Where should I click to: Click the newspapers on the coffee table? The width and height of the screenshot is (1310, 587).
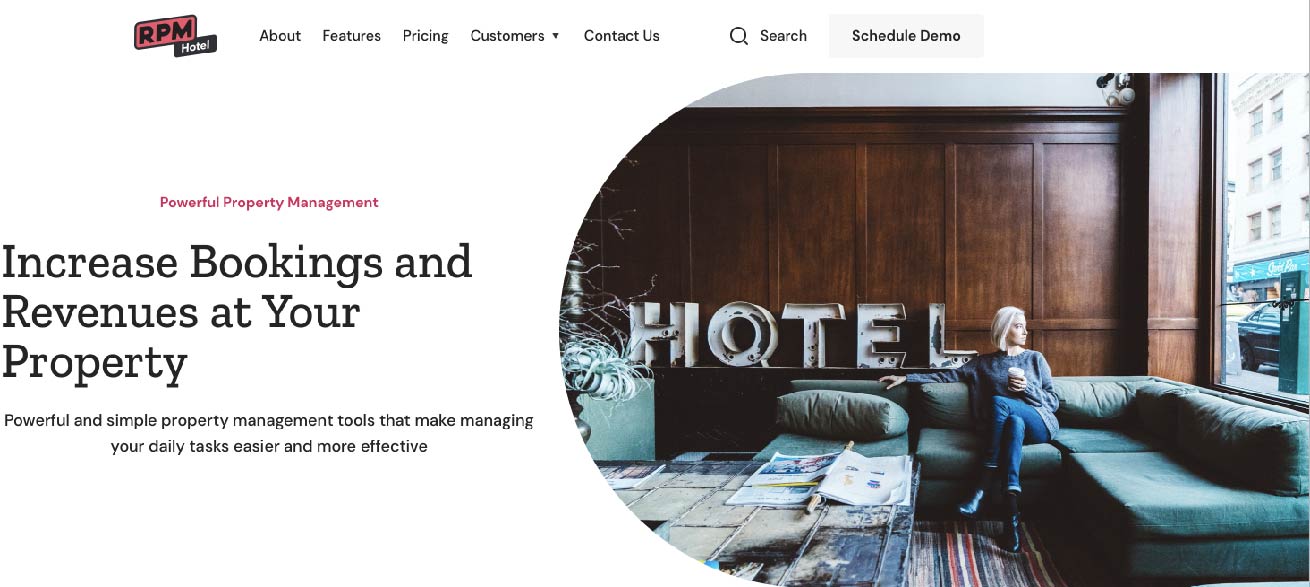[x=820, y=477]
